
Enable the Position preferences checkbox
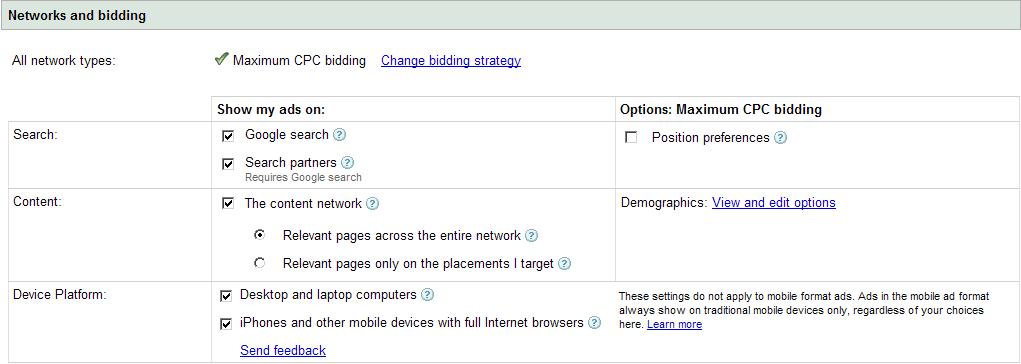coord(630,138)
